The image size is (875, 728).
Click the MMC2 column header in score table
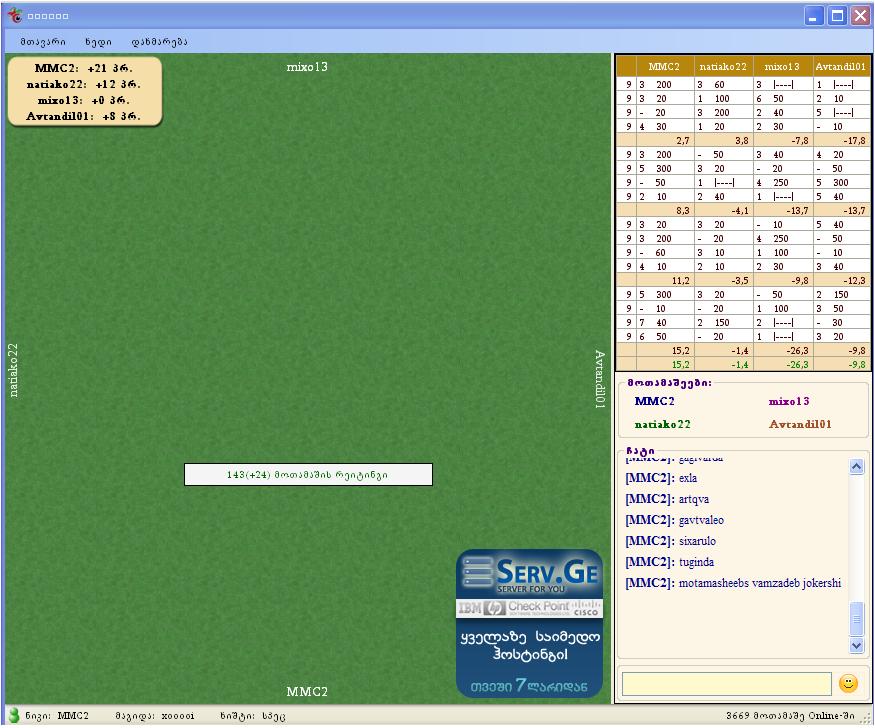(665, 66)
